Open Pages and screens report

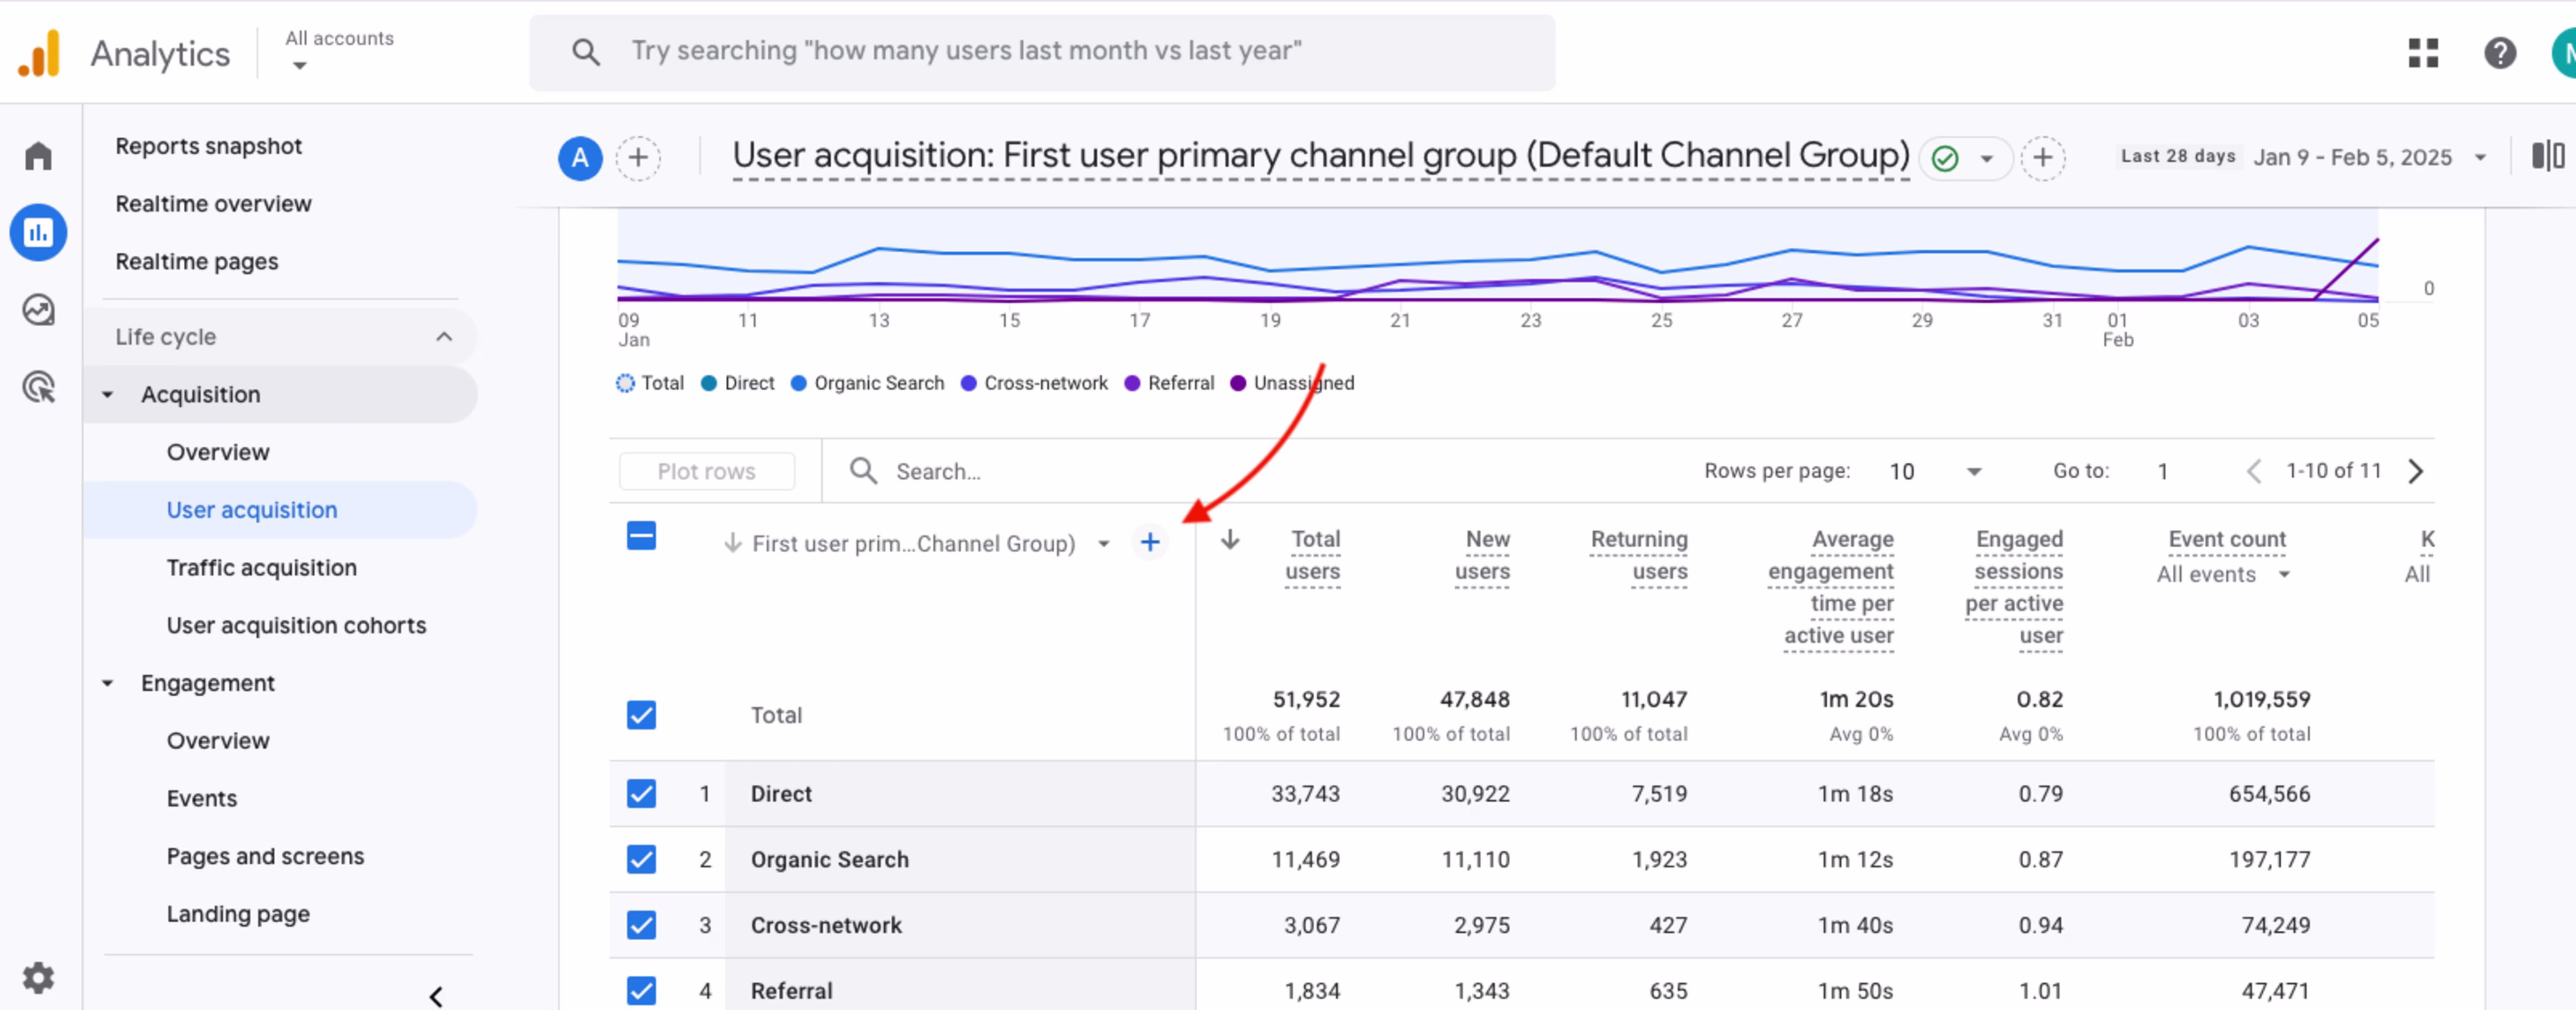coord(265,856)
